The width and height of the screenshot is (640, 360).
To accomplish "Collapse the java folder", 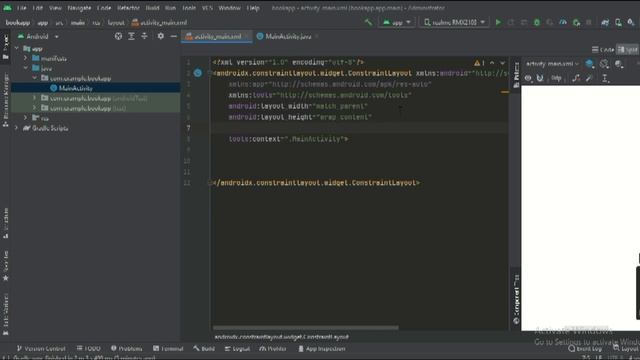I will (x=26, y=68).
